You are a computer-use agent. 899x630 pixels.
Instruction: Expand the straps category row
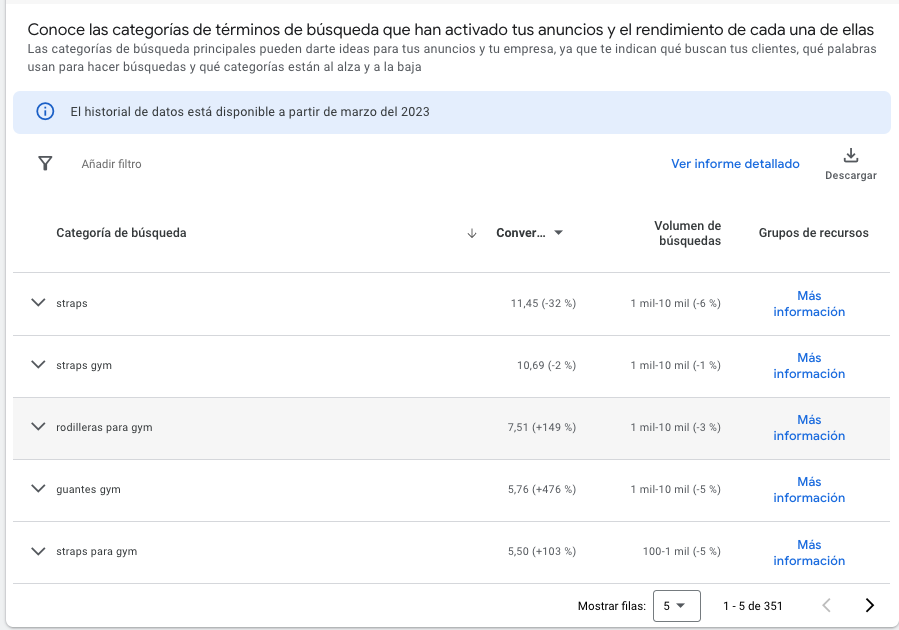coord(38,303)
